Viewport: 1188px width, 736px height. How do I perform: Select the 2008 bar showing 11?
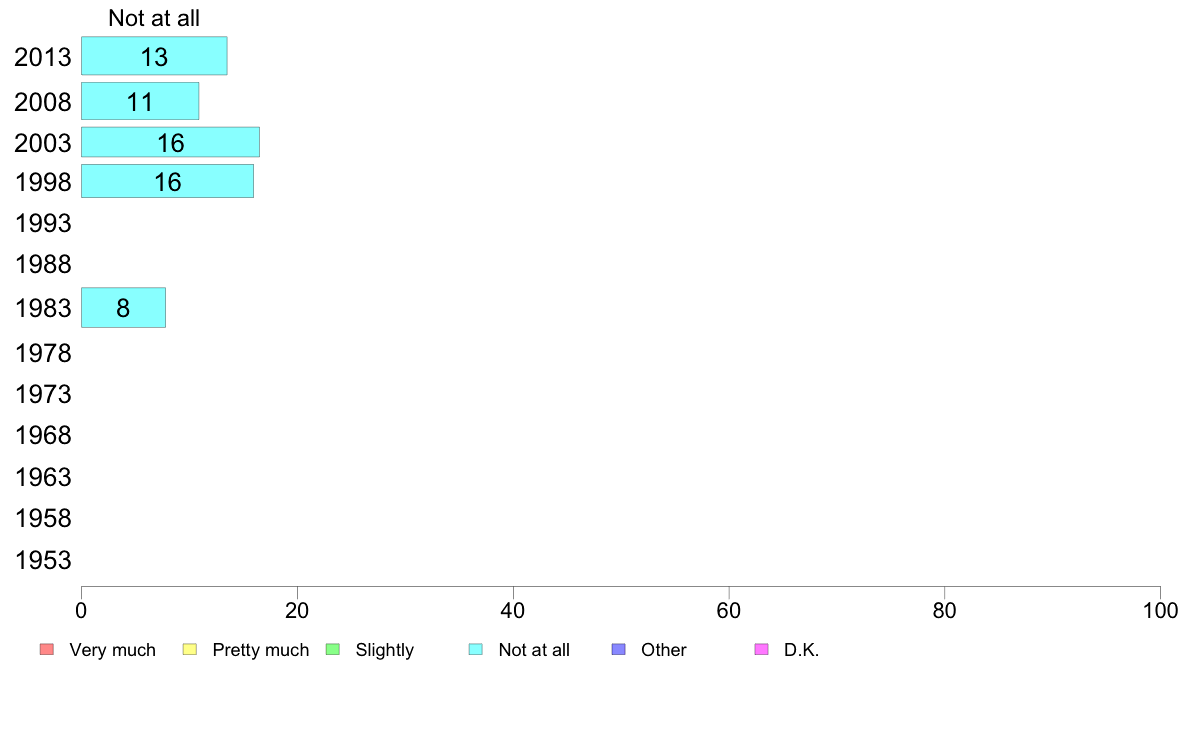pyautogui.click(x=140, y=101)
